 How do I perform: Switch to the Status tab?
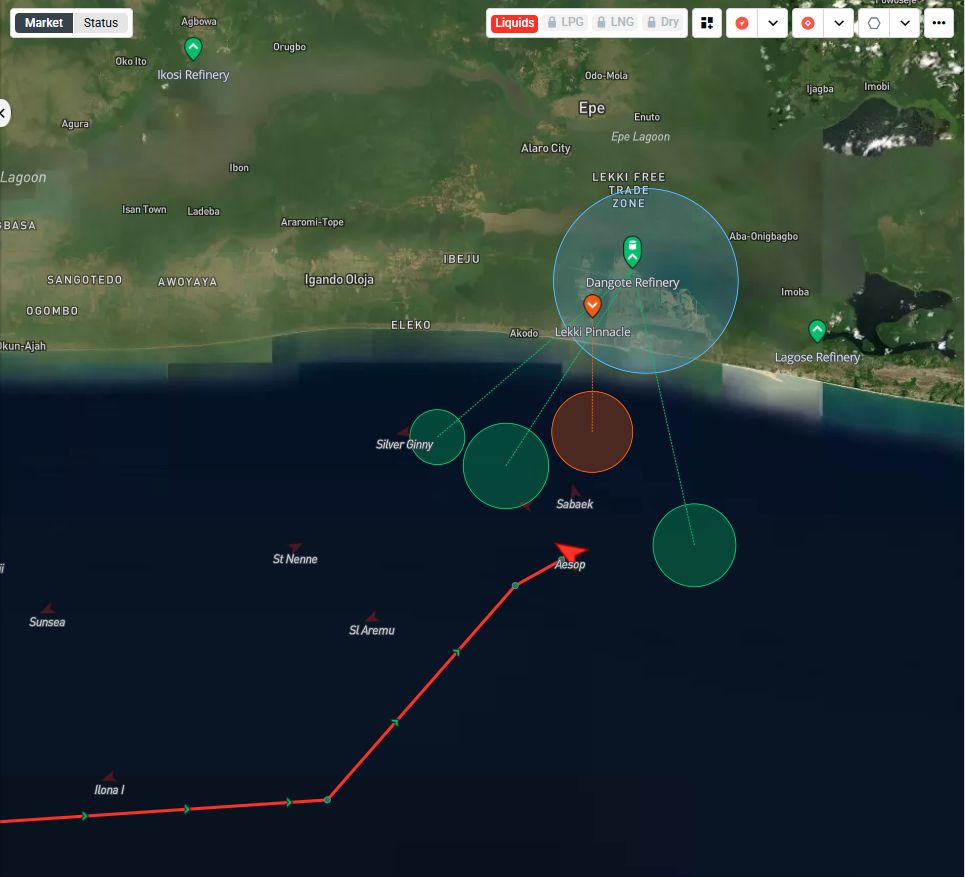[x=100, y=23]
